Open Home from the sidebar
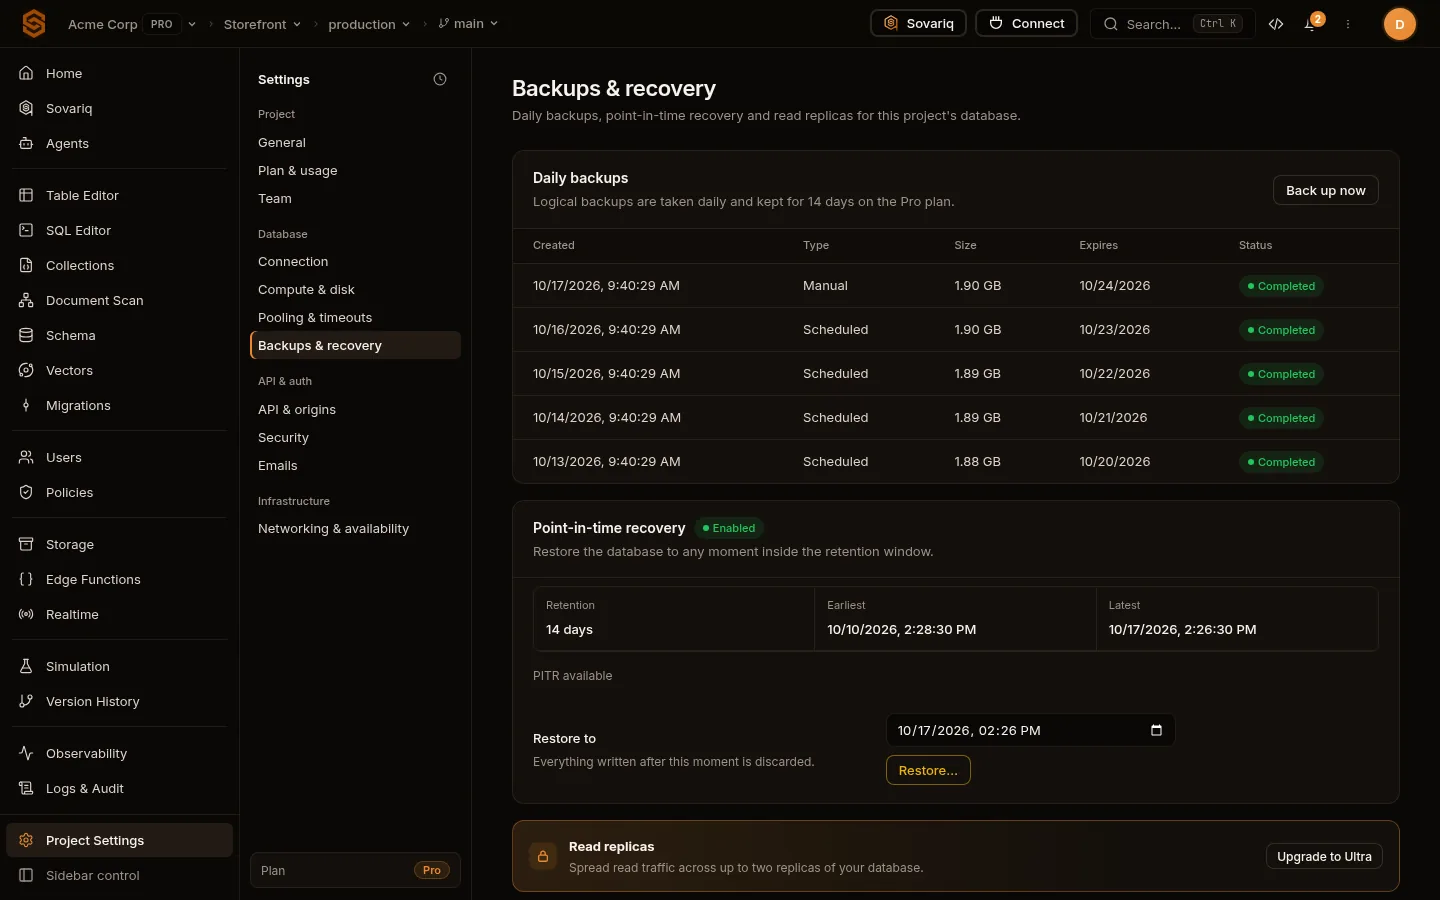The width and height of the screenshot is (1440, 900). (x=120, y=73)
